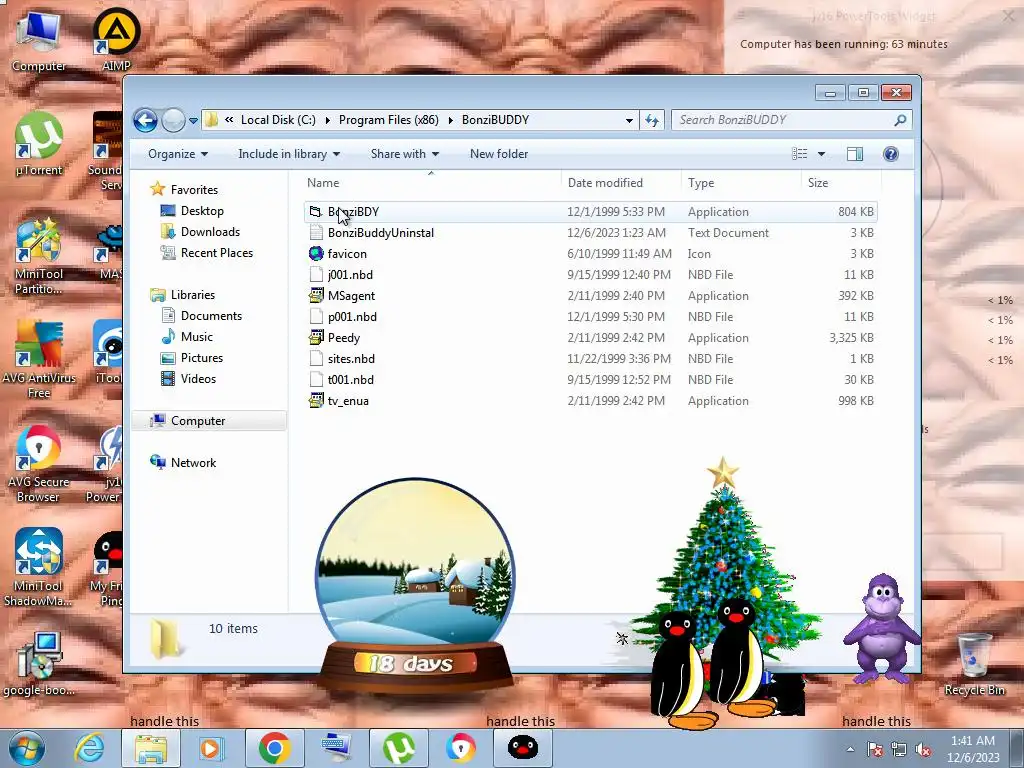Image resolution: width=1024 pixels, height=768 pixels.
Task: Expand the address bar history dropdown
Action: (x=629, y=120)
